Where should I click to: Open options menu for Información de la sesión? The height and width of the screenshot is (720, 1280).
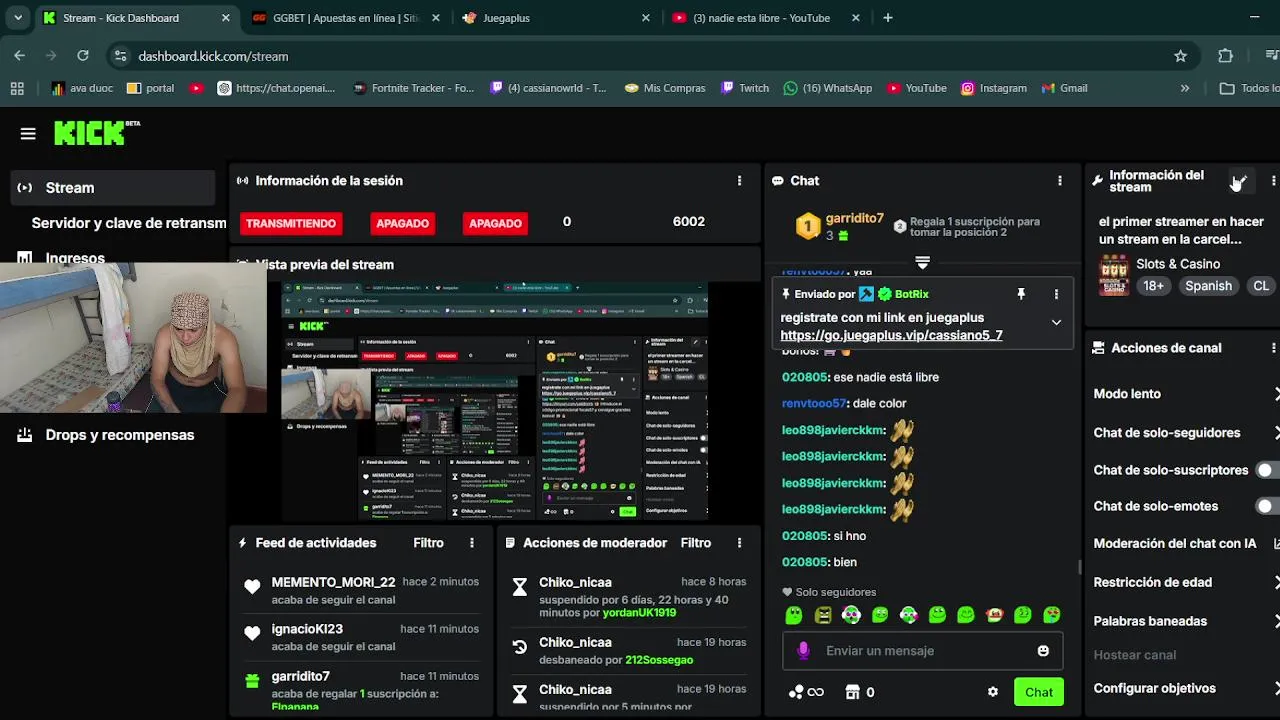[x=739, y=181]
